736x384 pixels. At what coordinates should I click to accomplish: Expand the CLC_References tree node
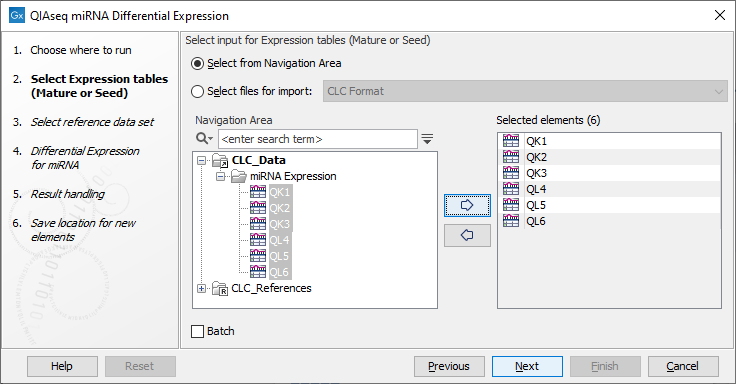(x=201, y=288)
